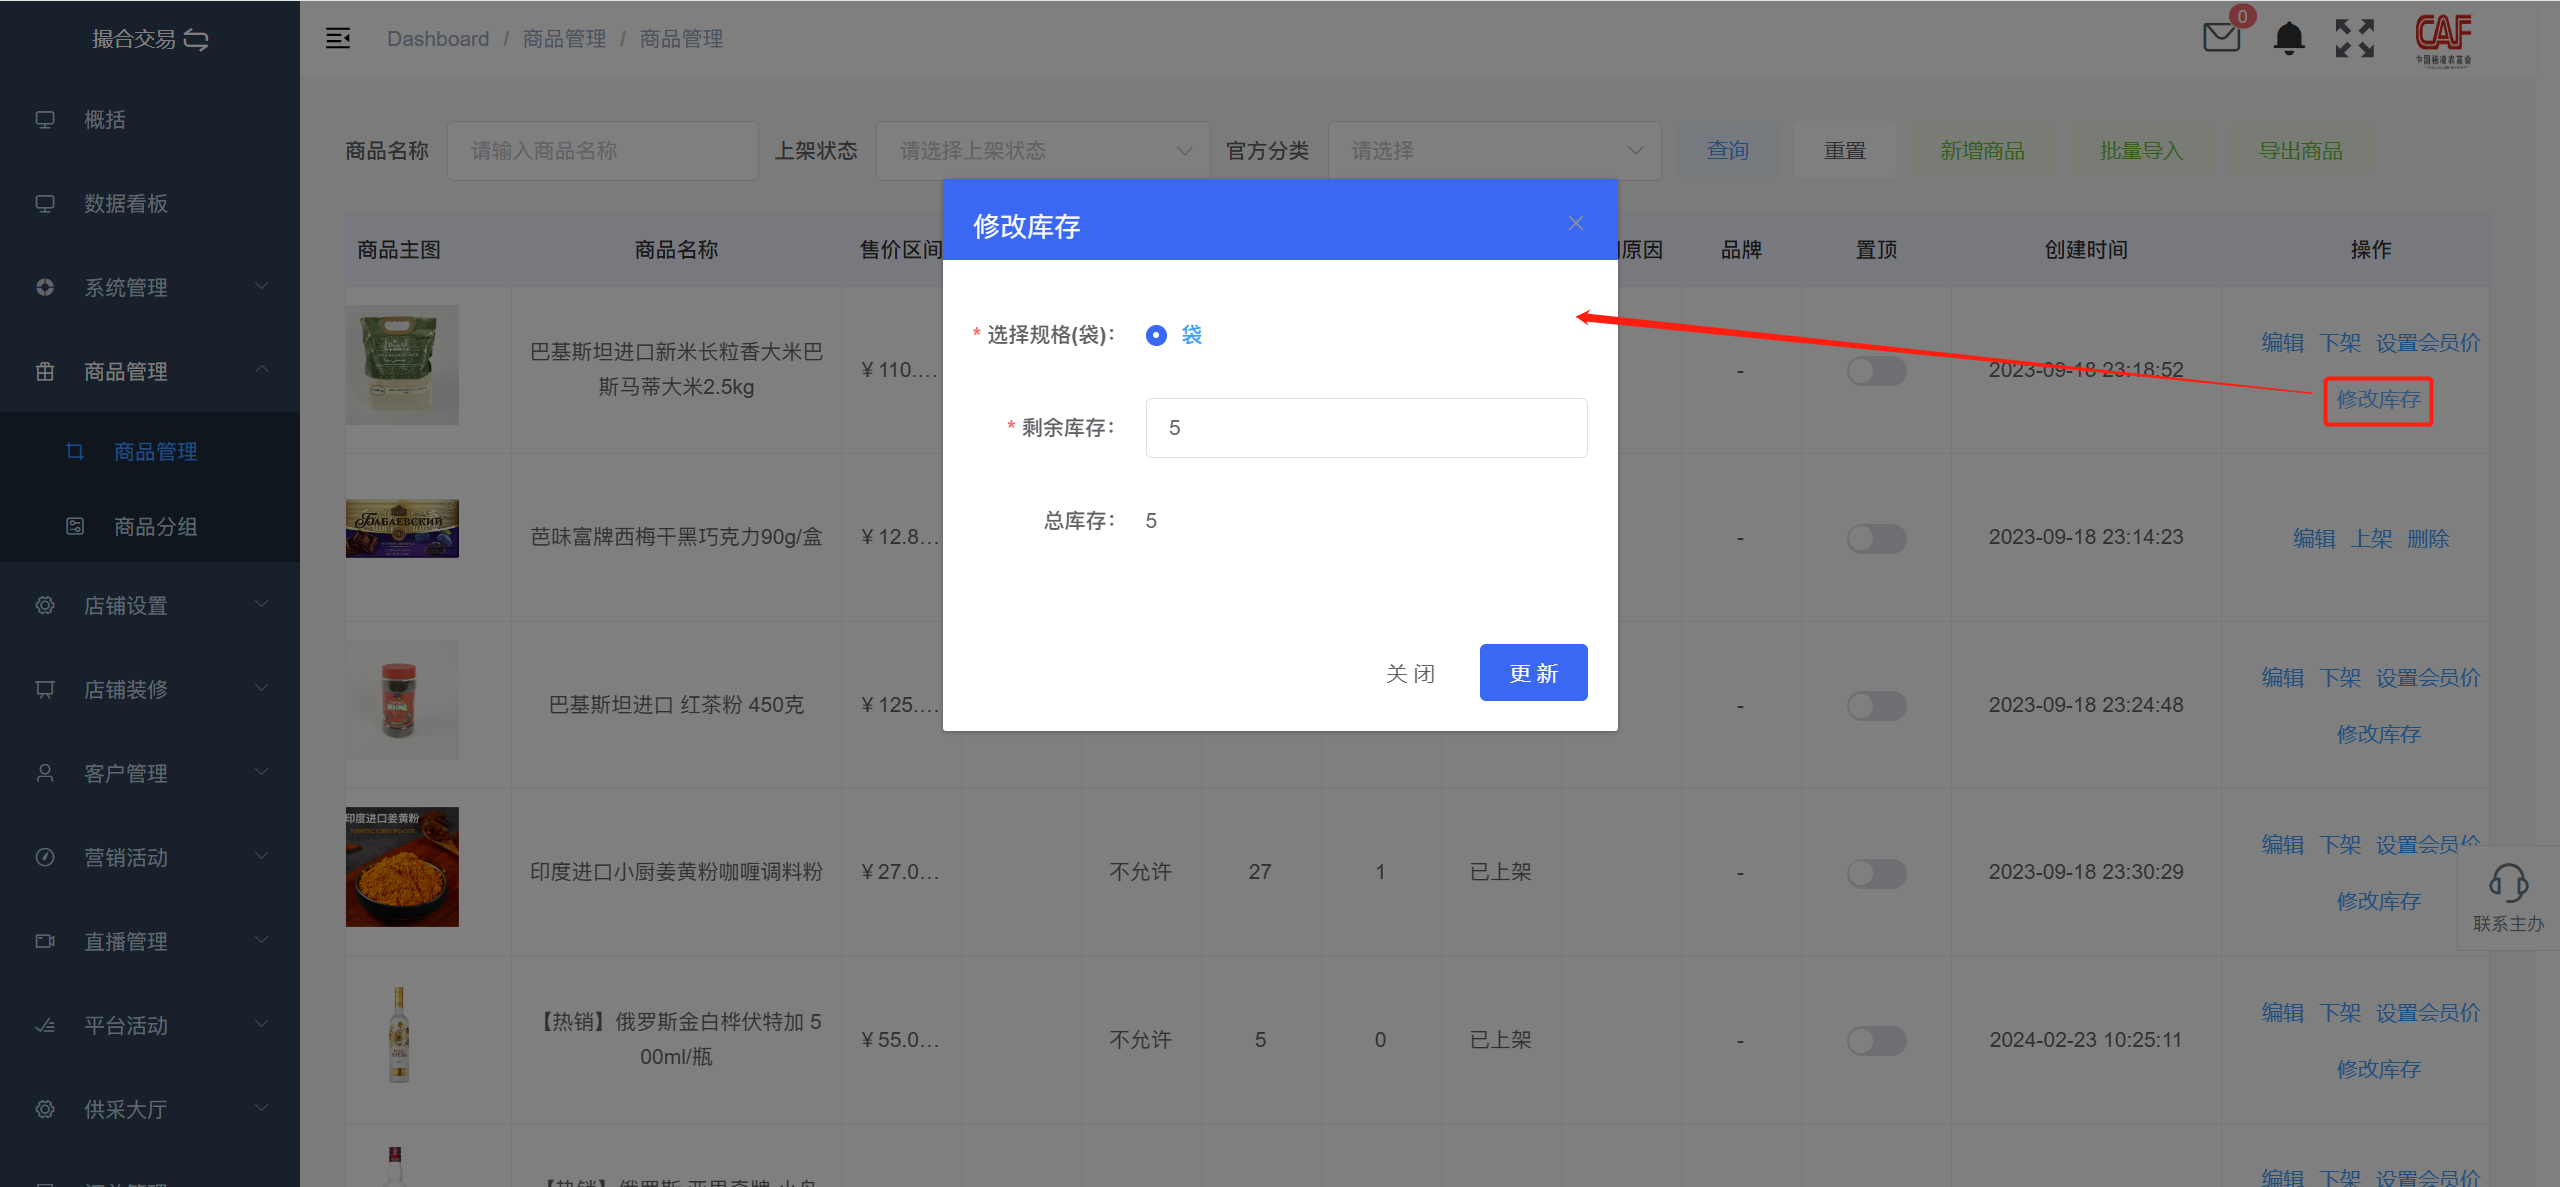Toggle 置顶 switch for 巴基斯坦进口新米 row

1876,371
